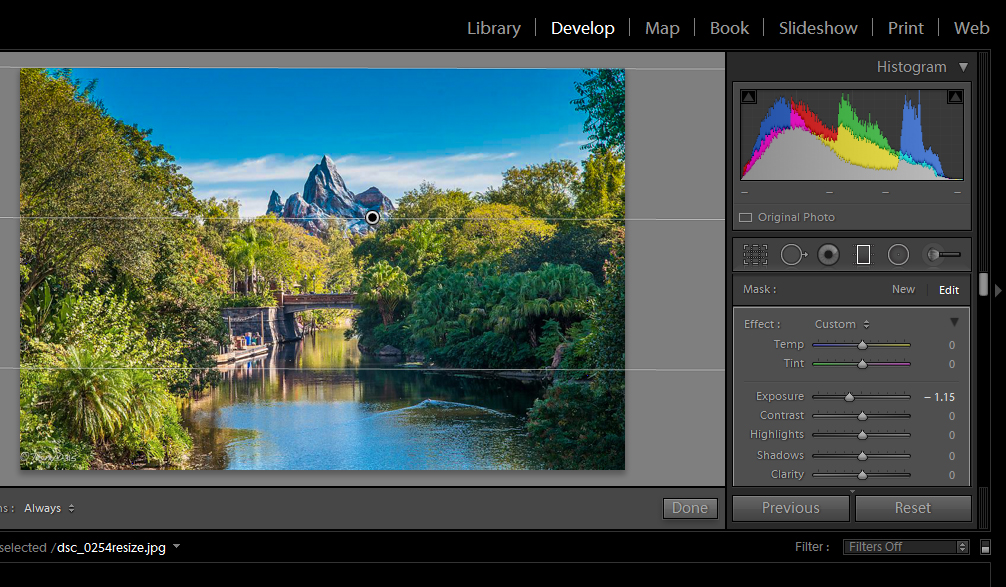Open the Always dropdown in the toolbar

click(x=49, y=508)
